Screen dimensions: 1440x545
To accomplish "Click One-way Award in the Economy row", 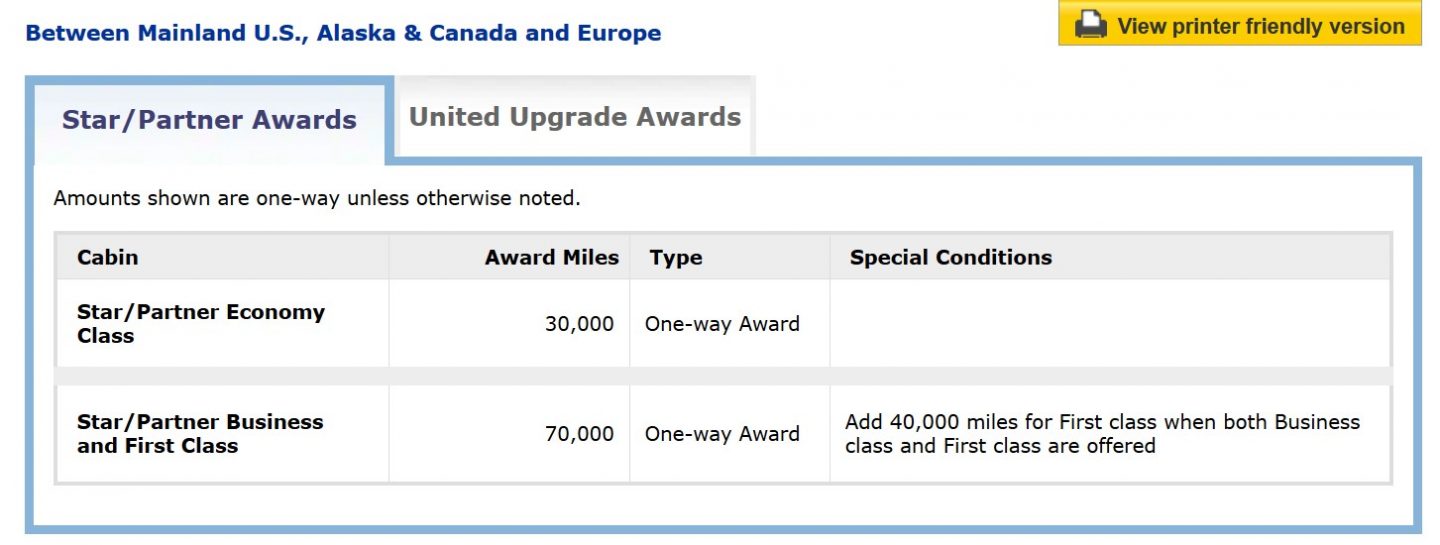I will click(722, 324).
